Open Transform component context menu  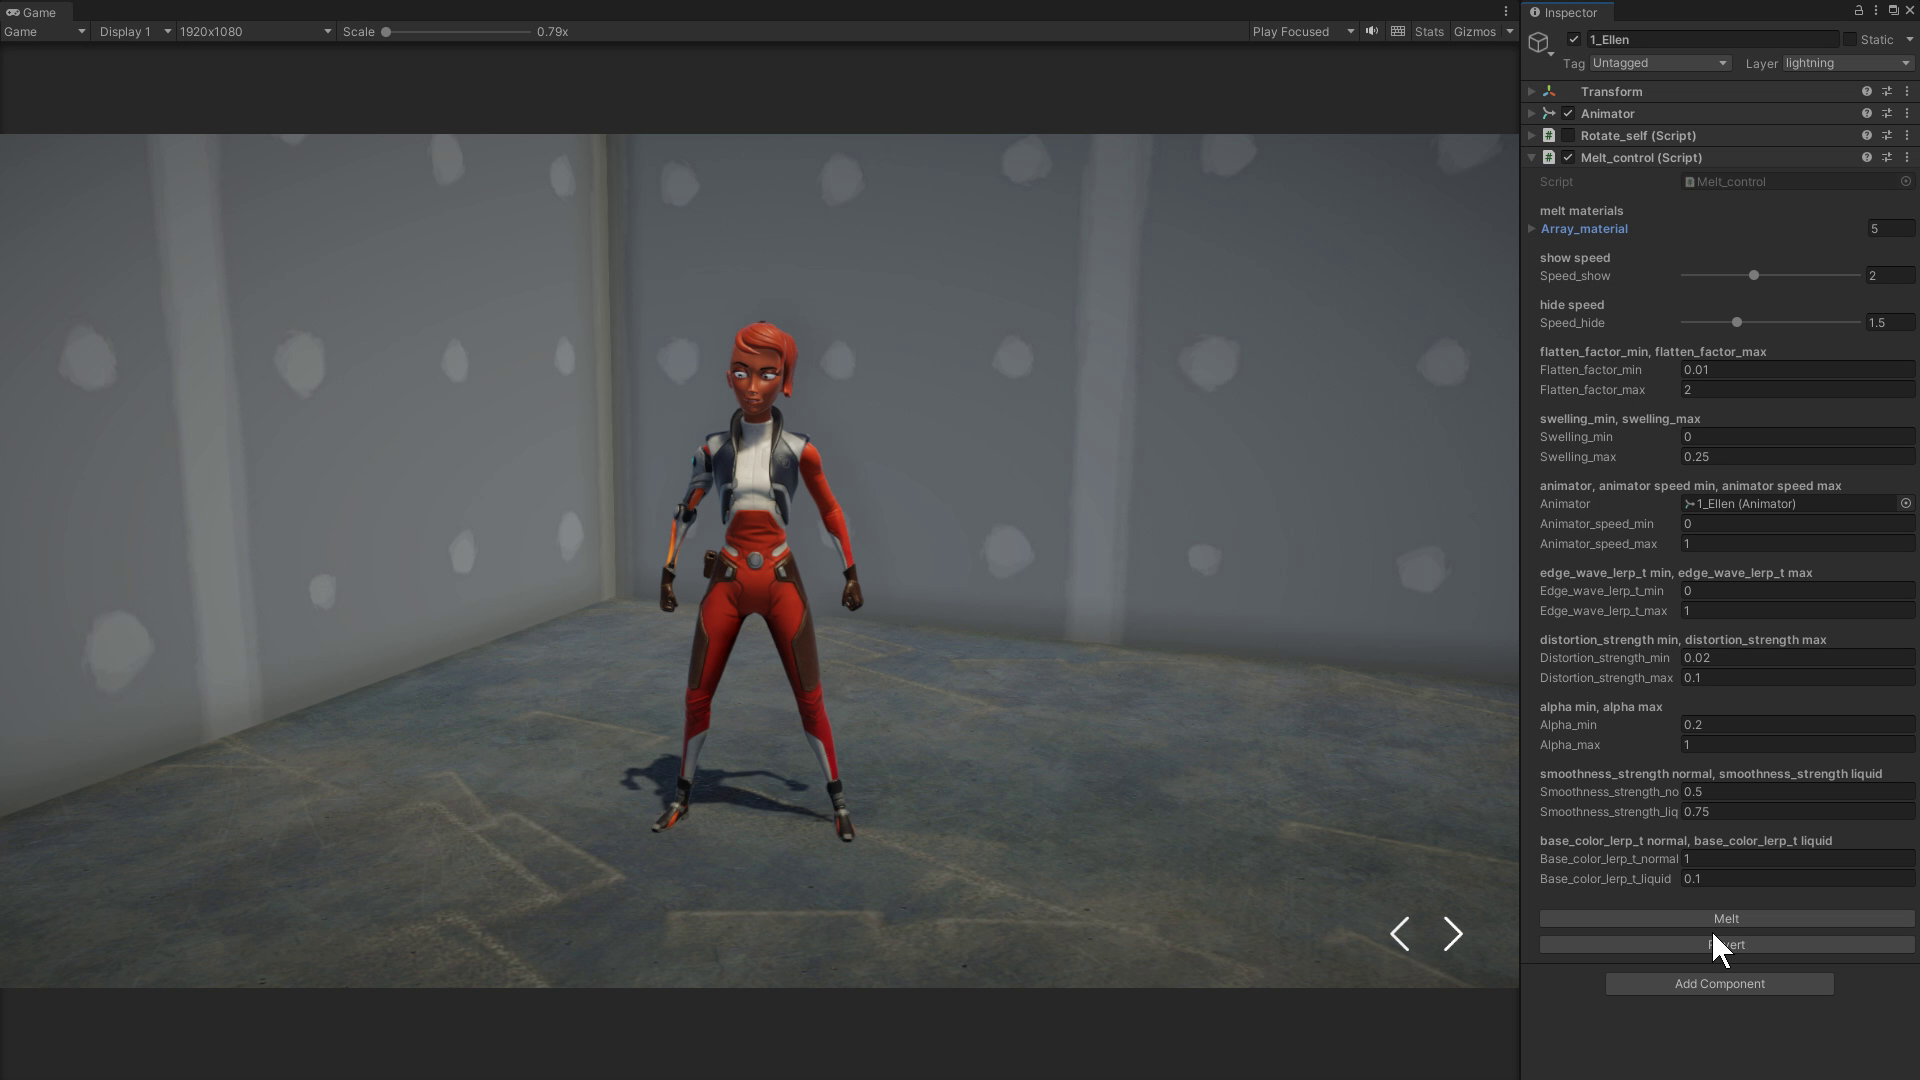pos(1907,91)
